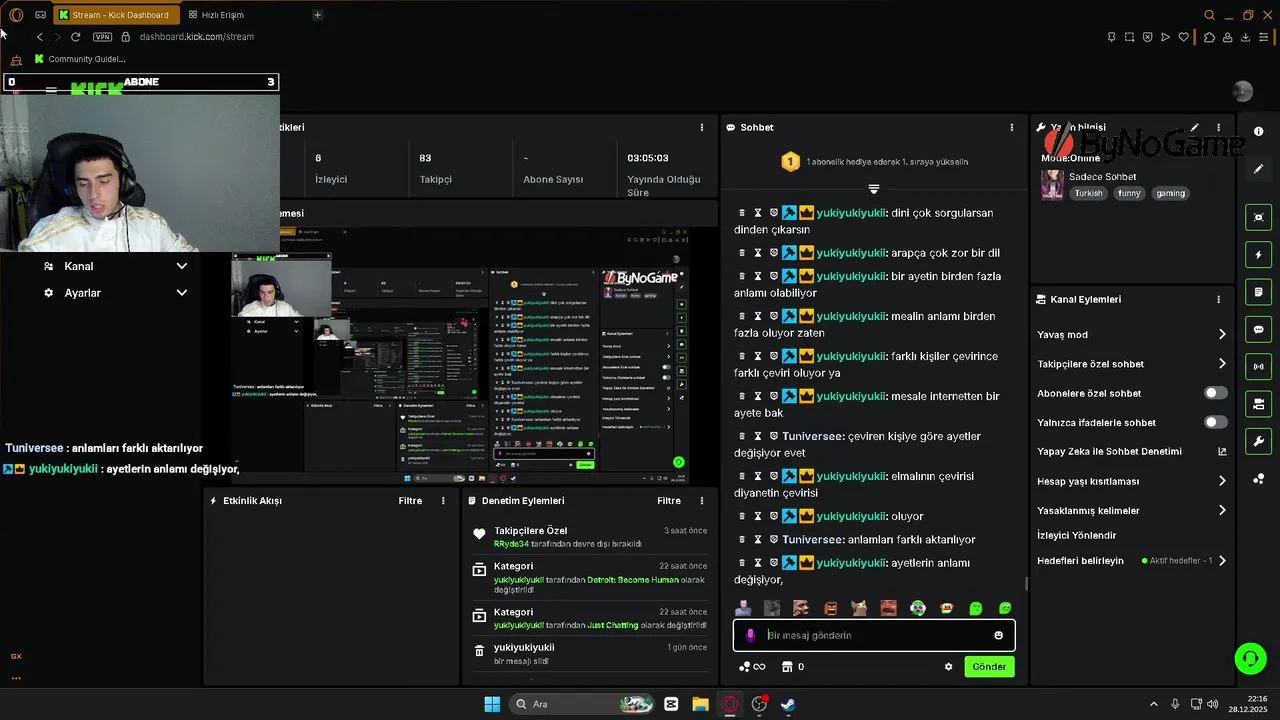The width and height of the screenshot is (1280, 720).
Task: Toggle the screen capture panel icon in right sidebar
Action: point(1259,217)
